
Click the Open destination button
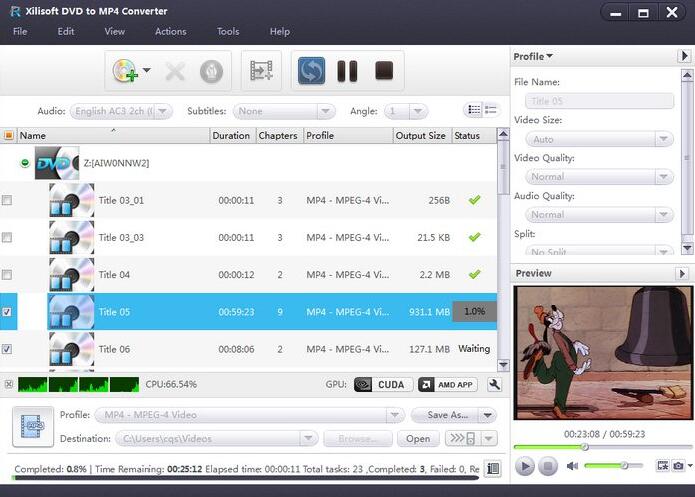[418, 438]
